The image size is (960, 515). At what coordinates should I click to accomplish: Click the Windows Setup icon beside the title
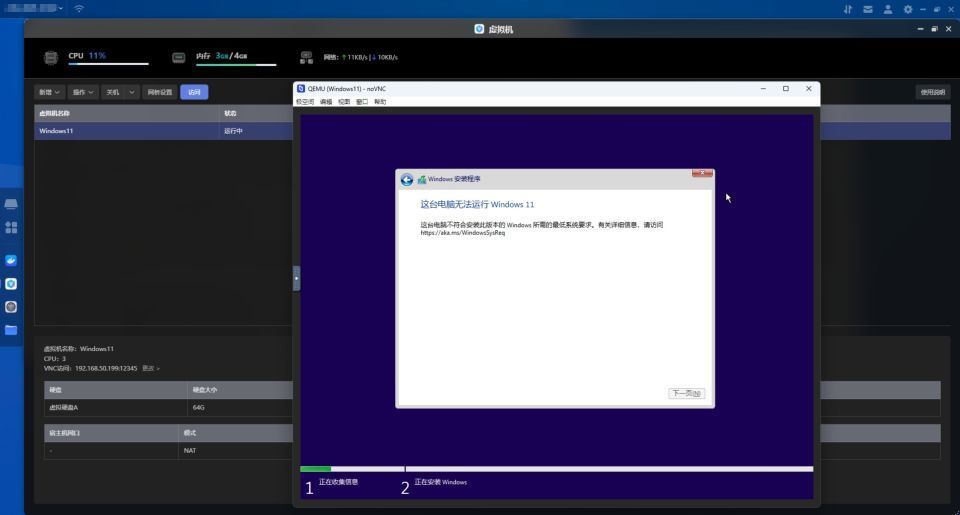tap(422, 179)
